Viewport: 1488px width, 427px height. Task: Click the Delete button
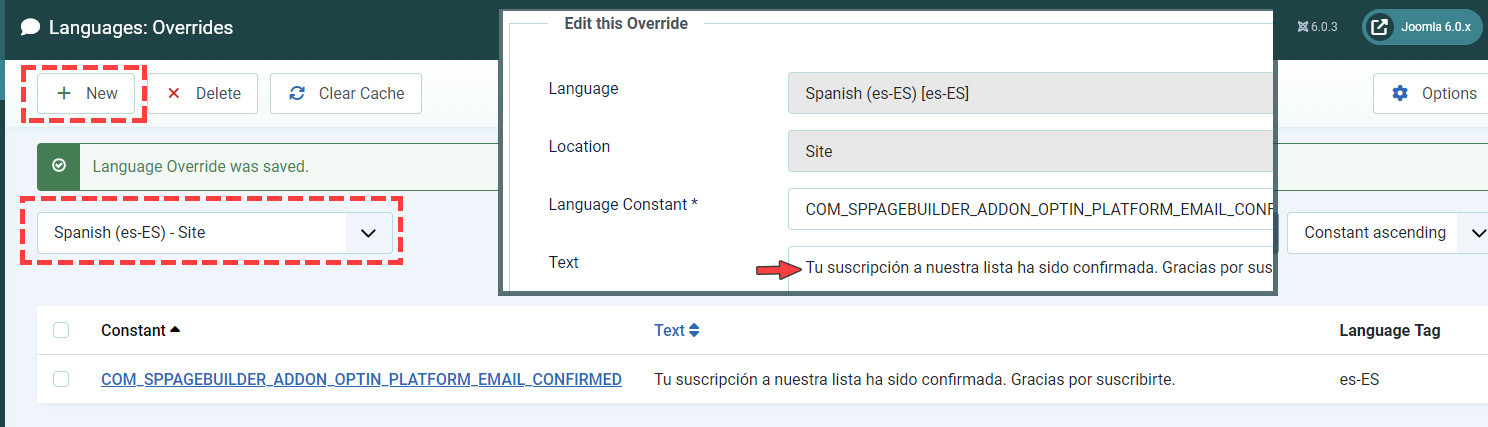click(x=203, y=93)
